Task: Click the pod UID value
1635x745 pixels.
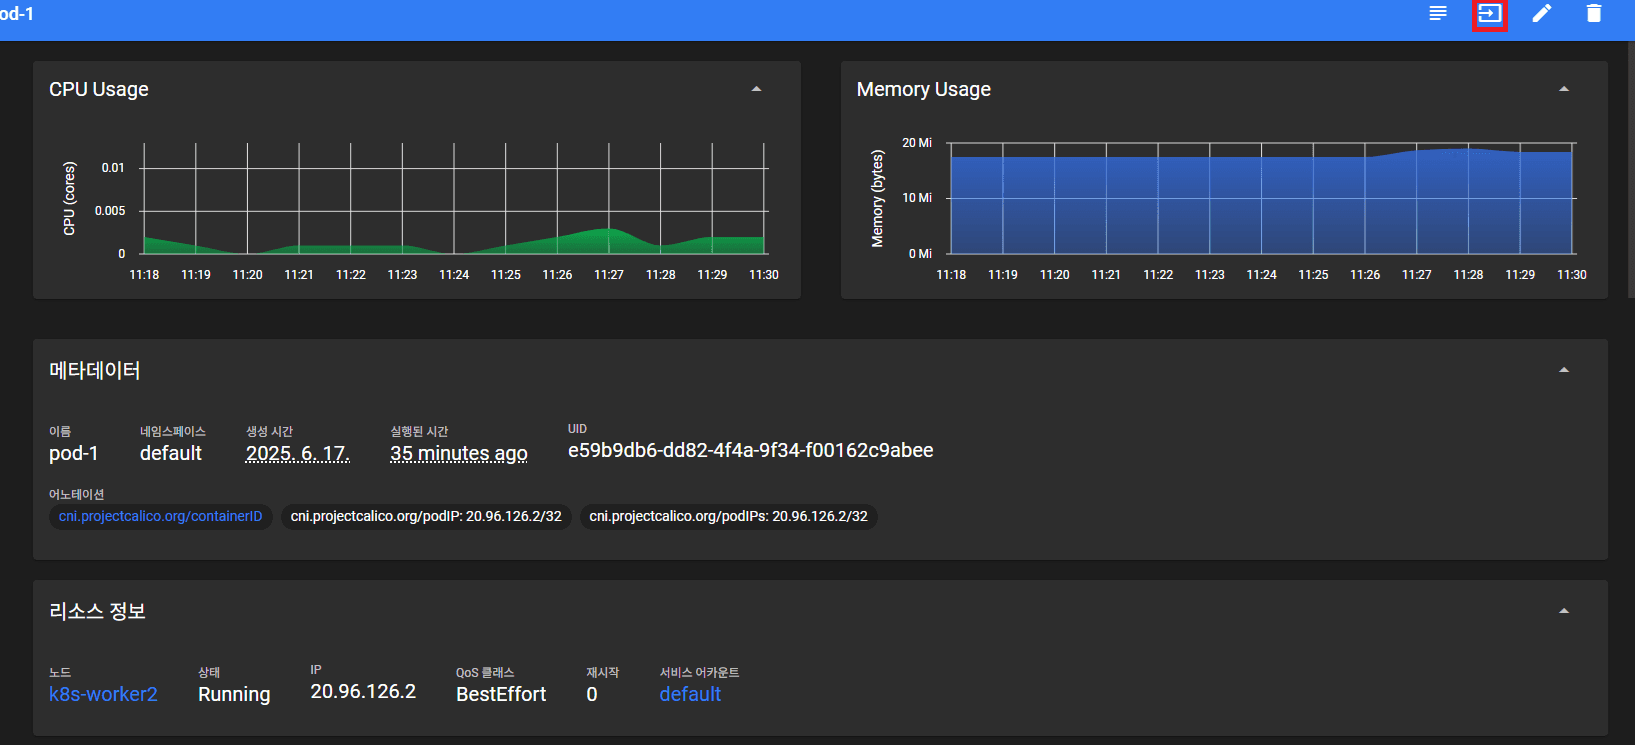Action: pyautogui.click(x=750, y=450)
